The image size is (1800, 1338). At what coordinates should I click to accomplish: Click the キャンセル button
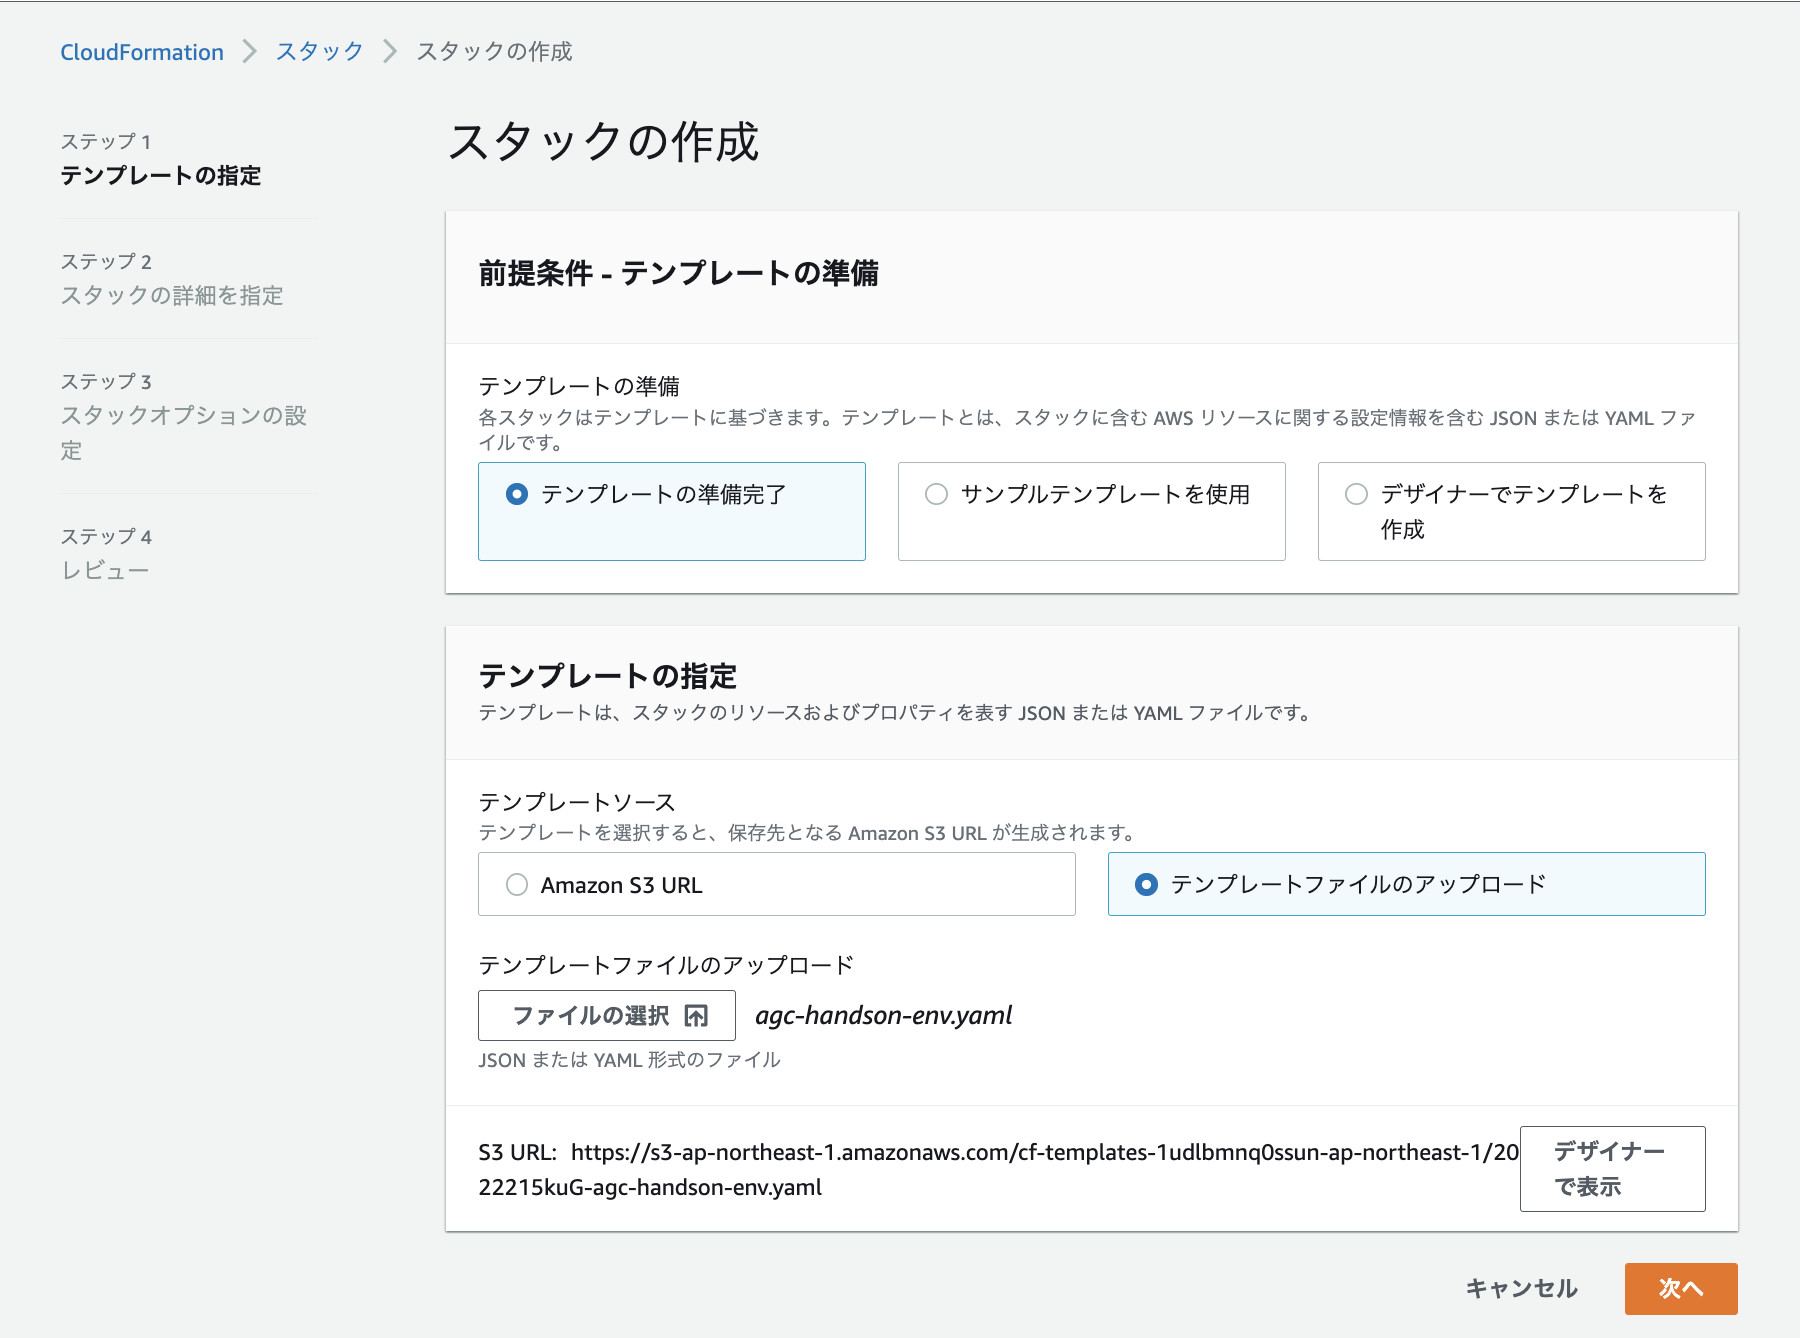[x=1522, y=1289]
